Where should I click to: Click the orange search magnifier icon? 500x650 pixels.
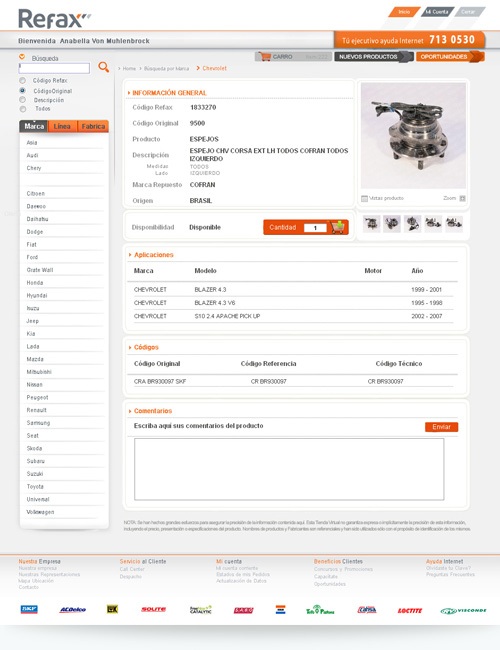pyautogui.click(x=104, y=67)
